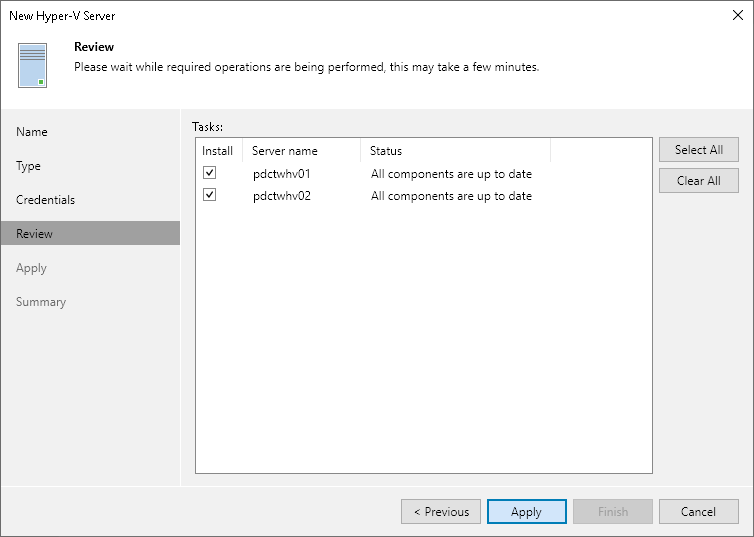This screenshot has height=537, width=754.
Task: Cancel the New Hyper-V Server wizard
Action: (x=699, y=512)
